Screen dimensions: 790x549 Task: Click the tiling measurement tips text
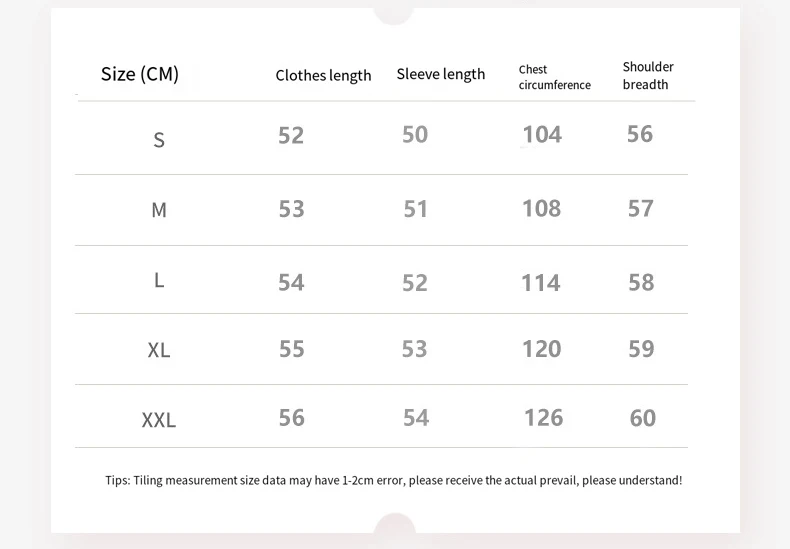[x=394, y=480]
